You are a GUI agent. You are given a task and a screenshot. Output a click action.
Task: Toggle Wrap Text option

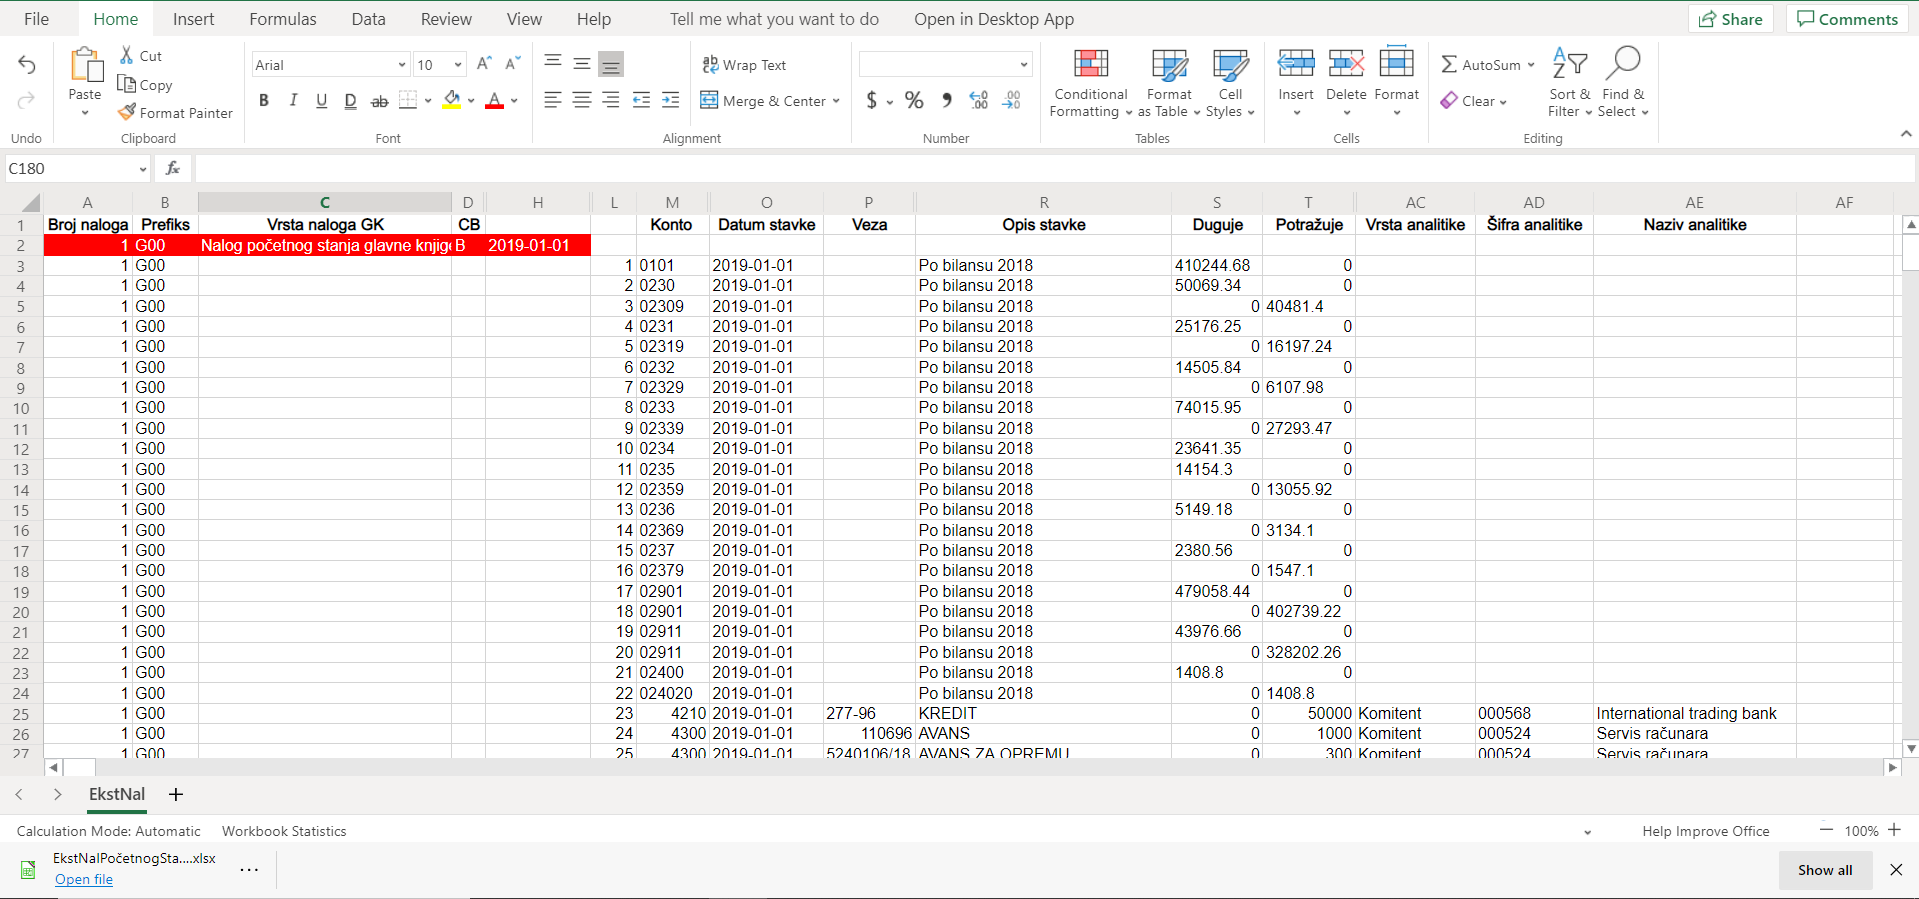(x=744, y=65)
